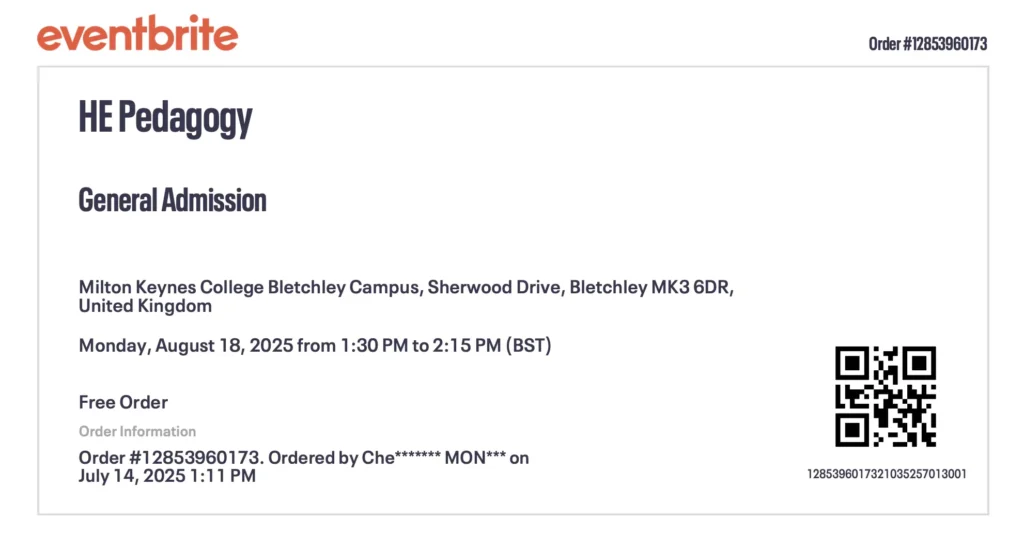Image resolution: width=1024 pixels, height=535 pixels.
Task: Click the 1:30 PM start time
Action: click(373, 346)
